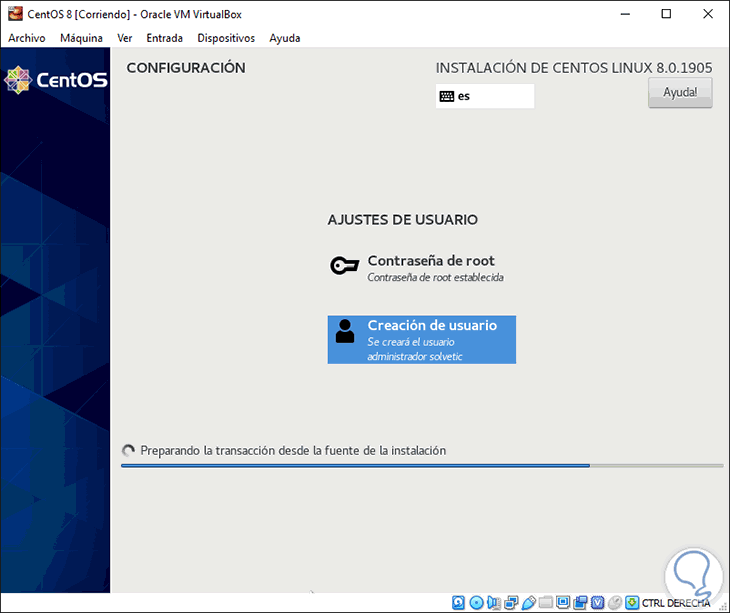This screenshot has width=730, height=613.
Task: Select the es keyboard layout indicator
Action: click(485, 96)
